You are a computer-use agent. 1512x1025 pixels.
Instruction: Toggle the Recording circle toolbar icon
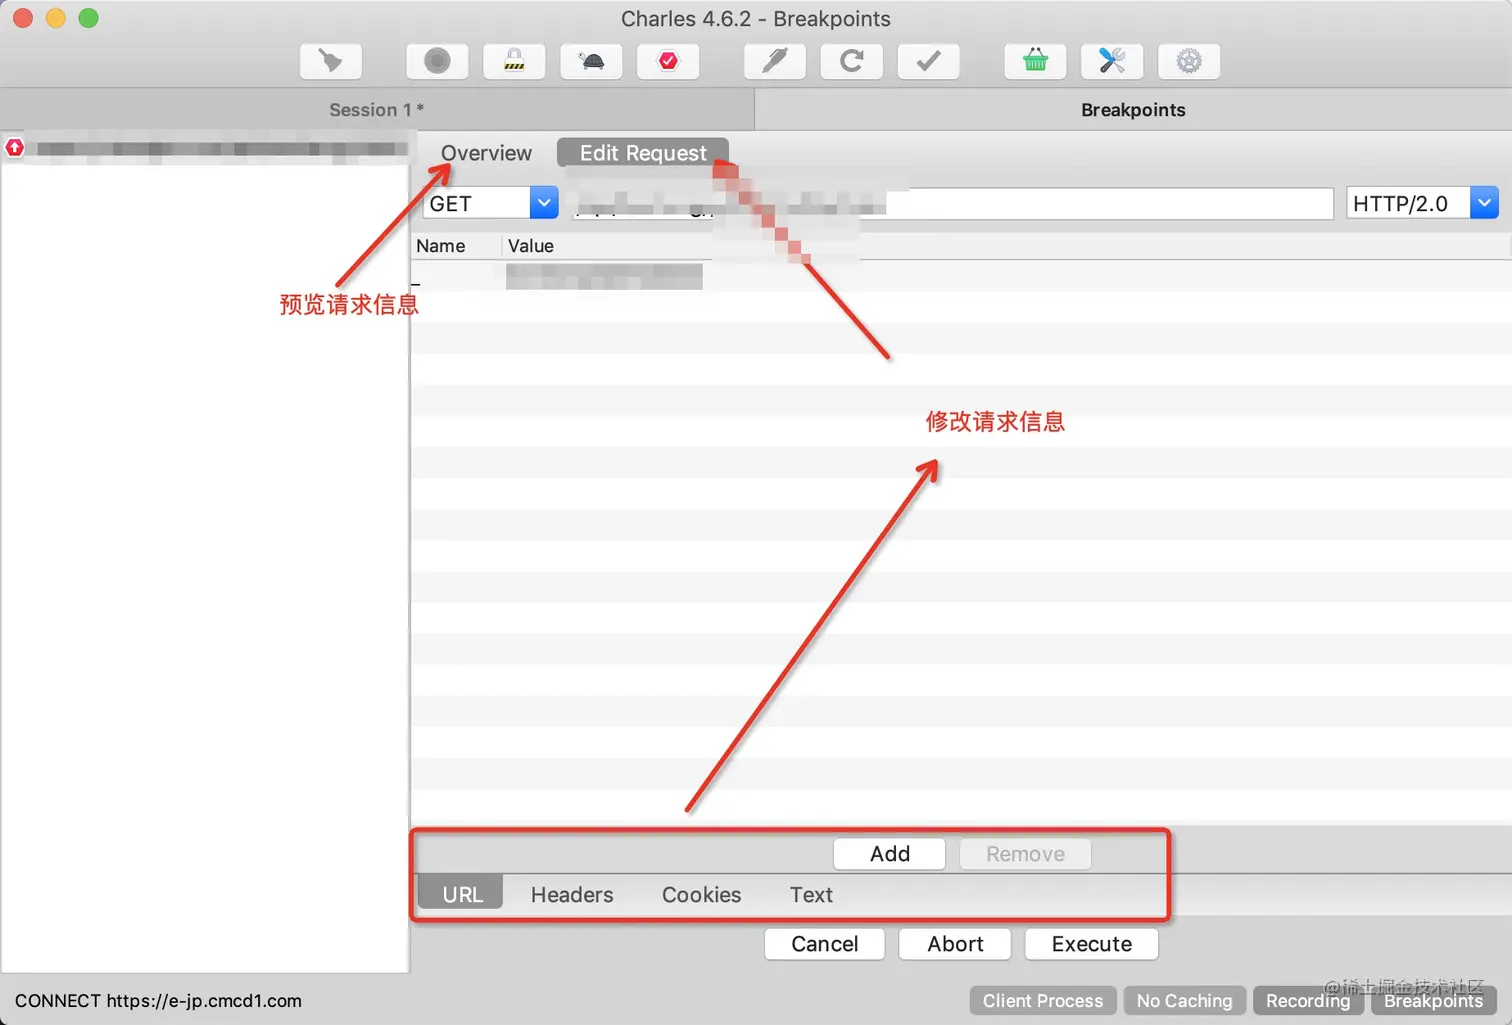[437, 61]
